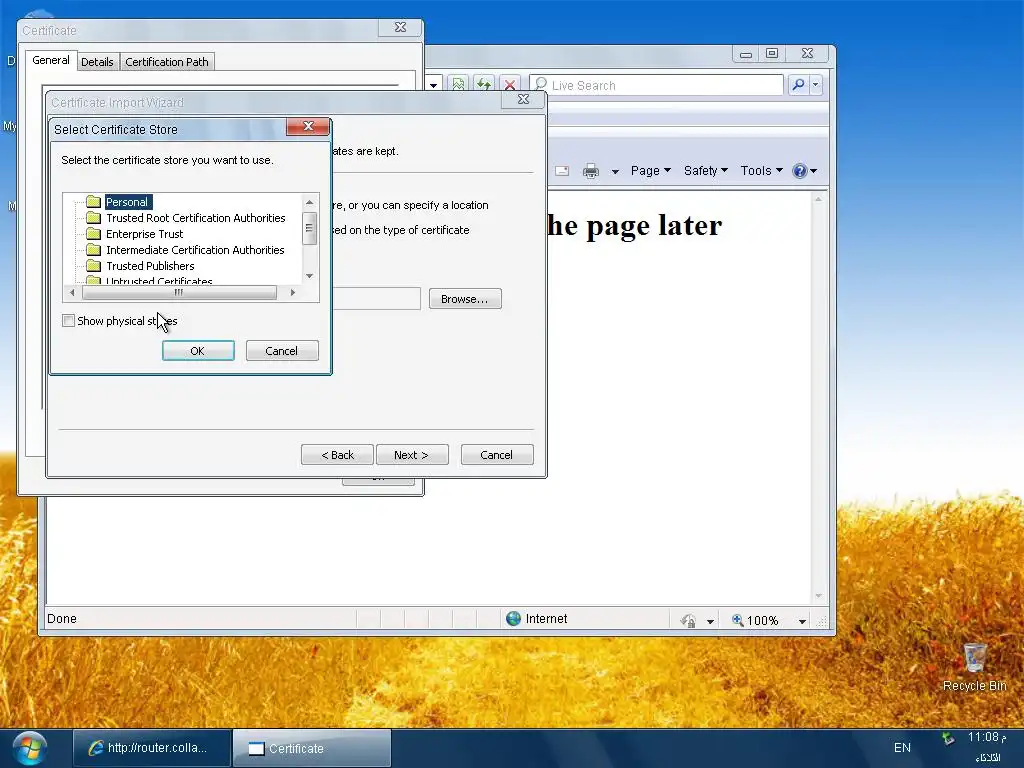
Task: Click the compatibility view icon in Internet Explorer
Action: click(458, 85)
